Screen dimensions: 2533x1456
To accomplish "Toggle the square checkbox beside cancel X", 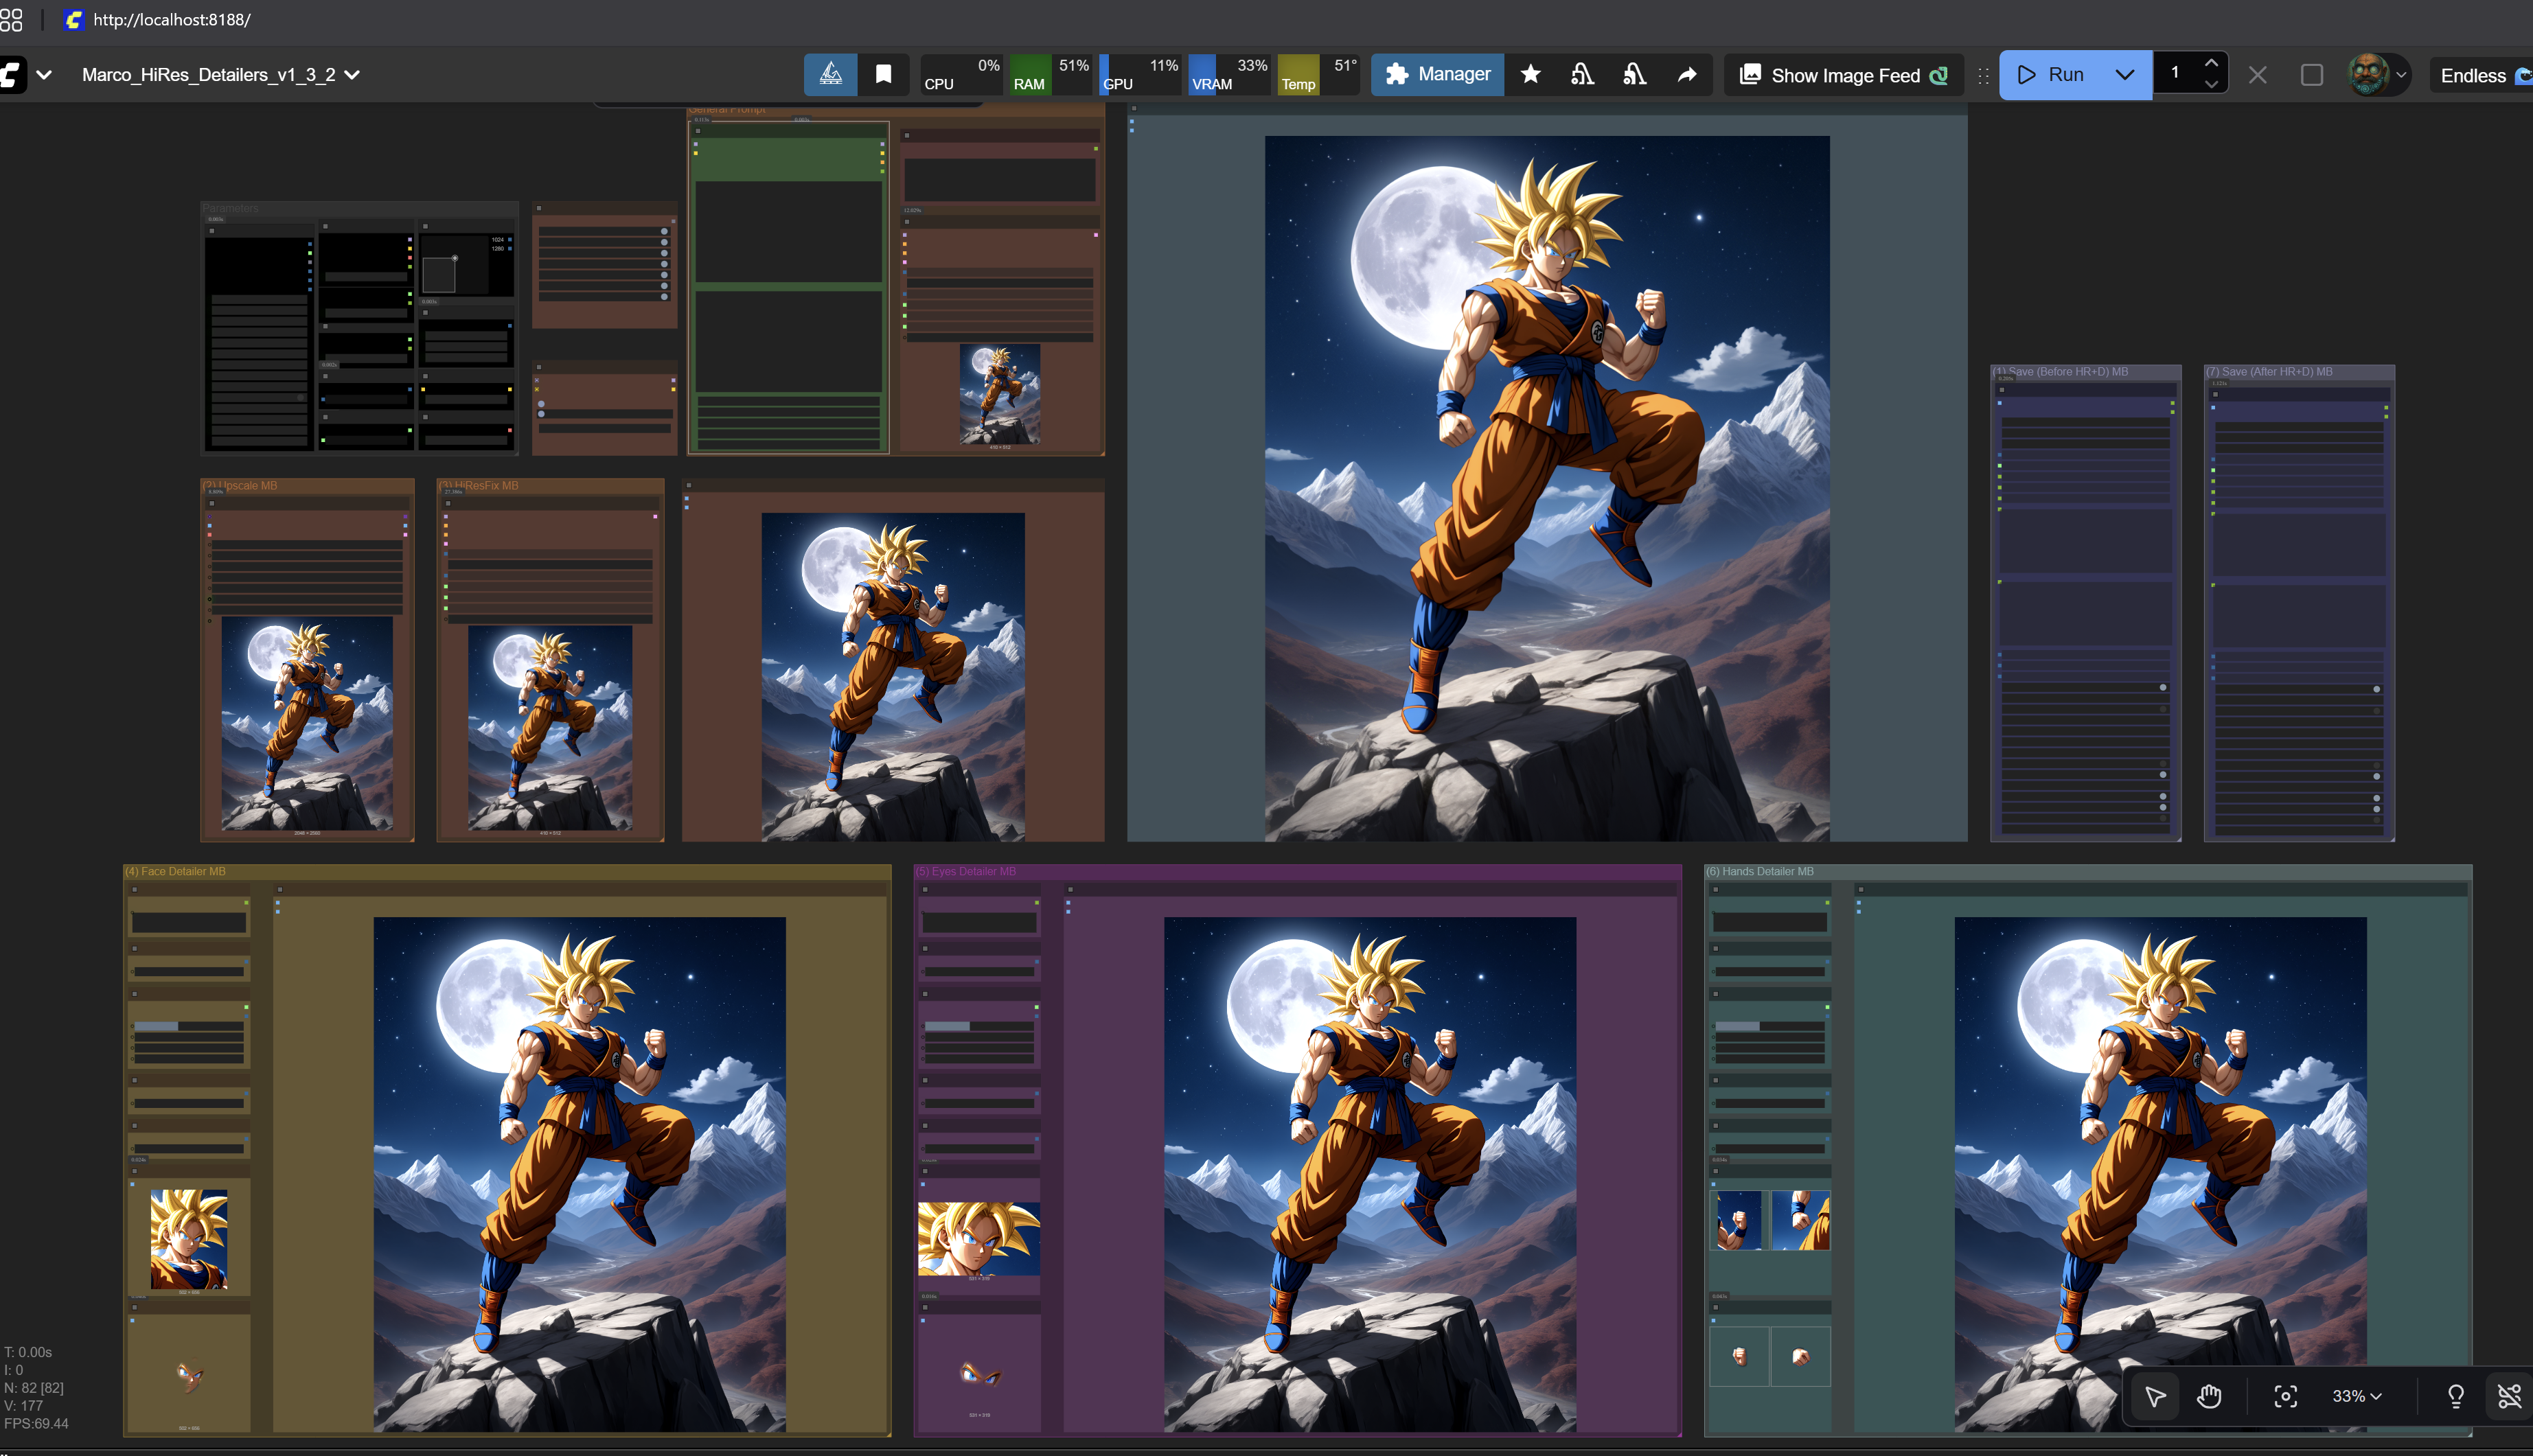I will click(x=2311, y=75).
